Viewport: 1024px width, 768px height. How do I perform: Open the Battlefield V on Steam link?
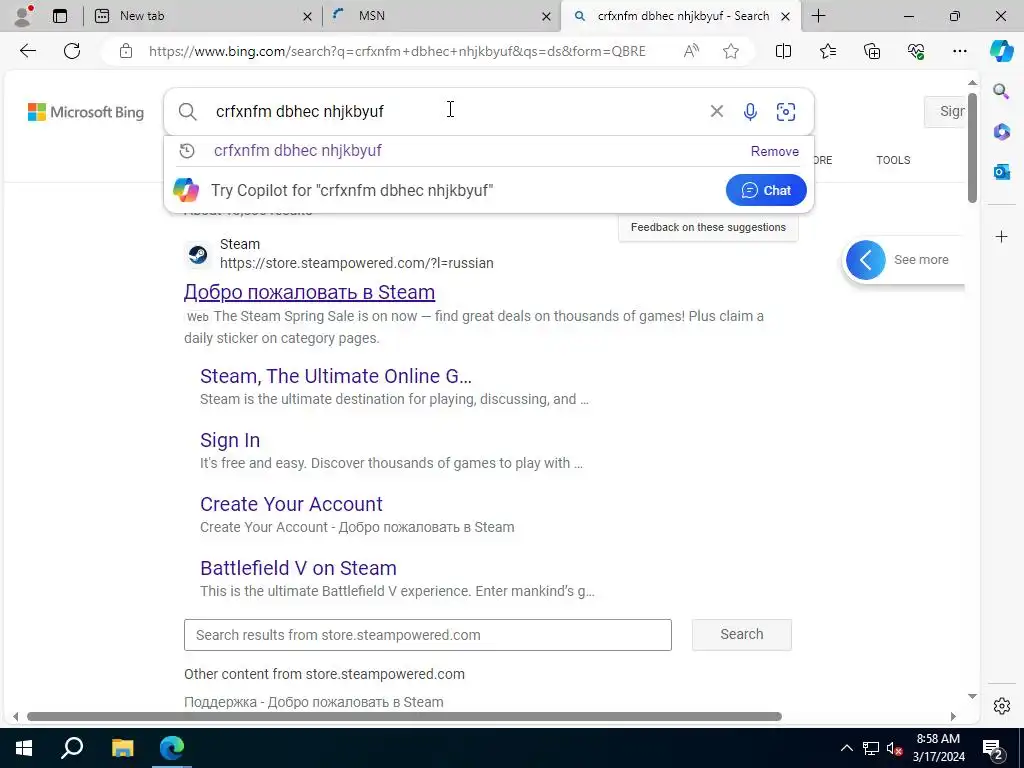(x=298, y=568)
